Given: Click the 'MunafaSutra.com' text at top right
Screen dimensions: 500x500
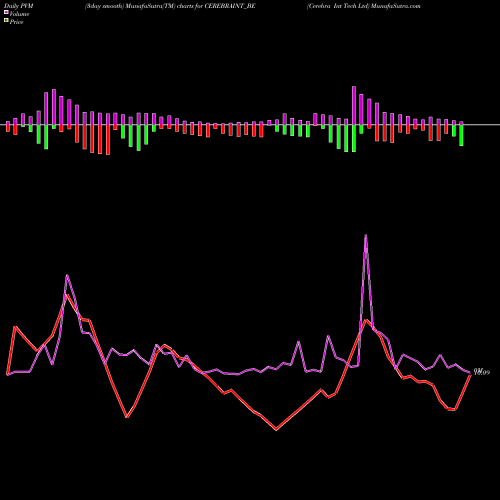Looking at the screenshot, I should click(396, 6).
